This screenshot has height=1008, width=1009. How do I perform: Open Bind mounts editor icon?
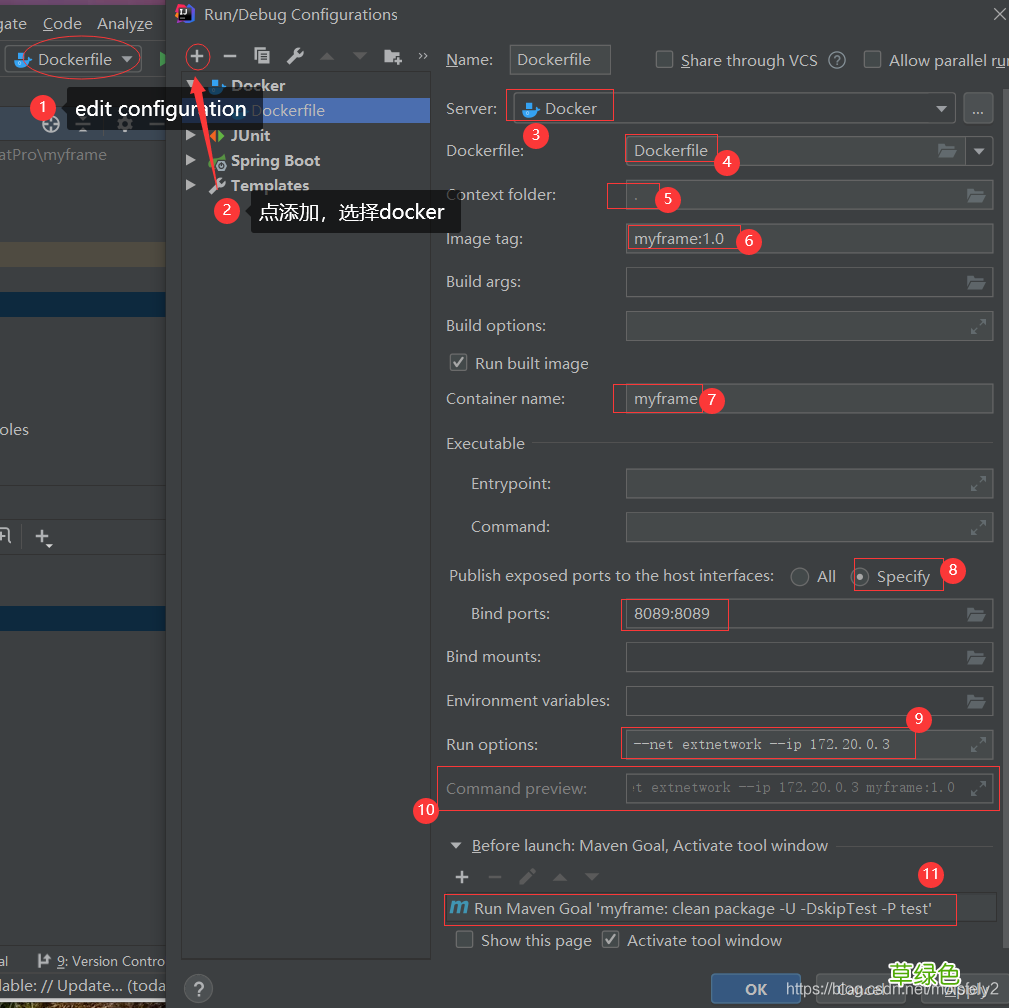[x=976, y=658]
